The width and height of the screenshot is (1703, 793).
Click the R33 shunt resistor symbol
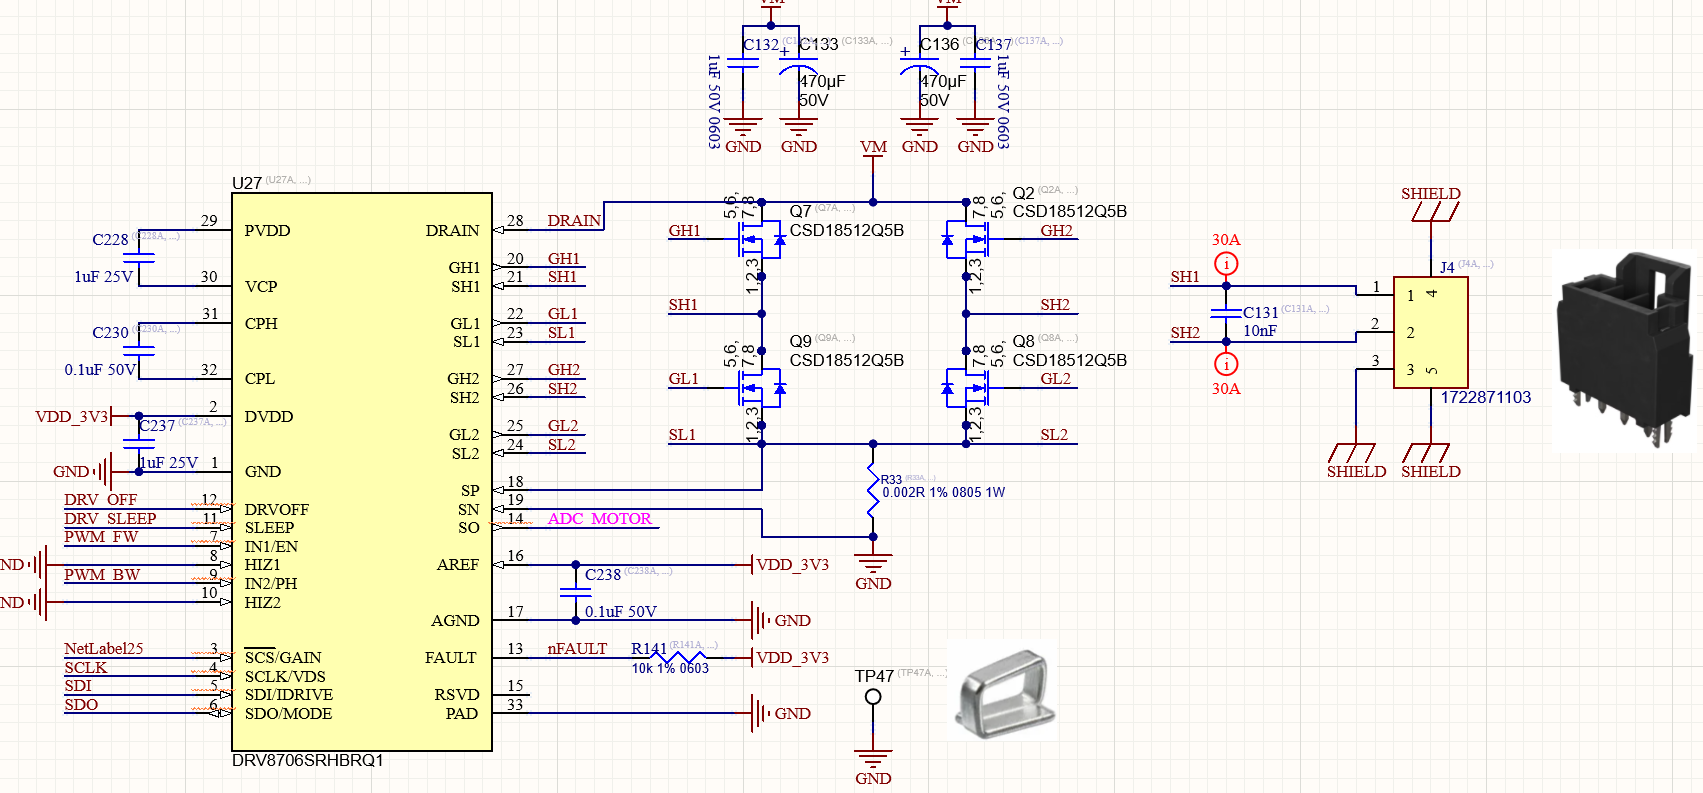(x=873, y=490)
